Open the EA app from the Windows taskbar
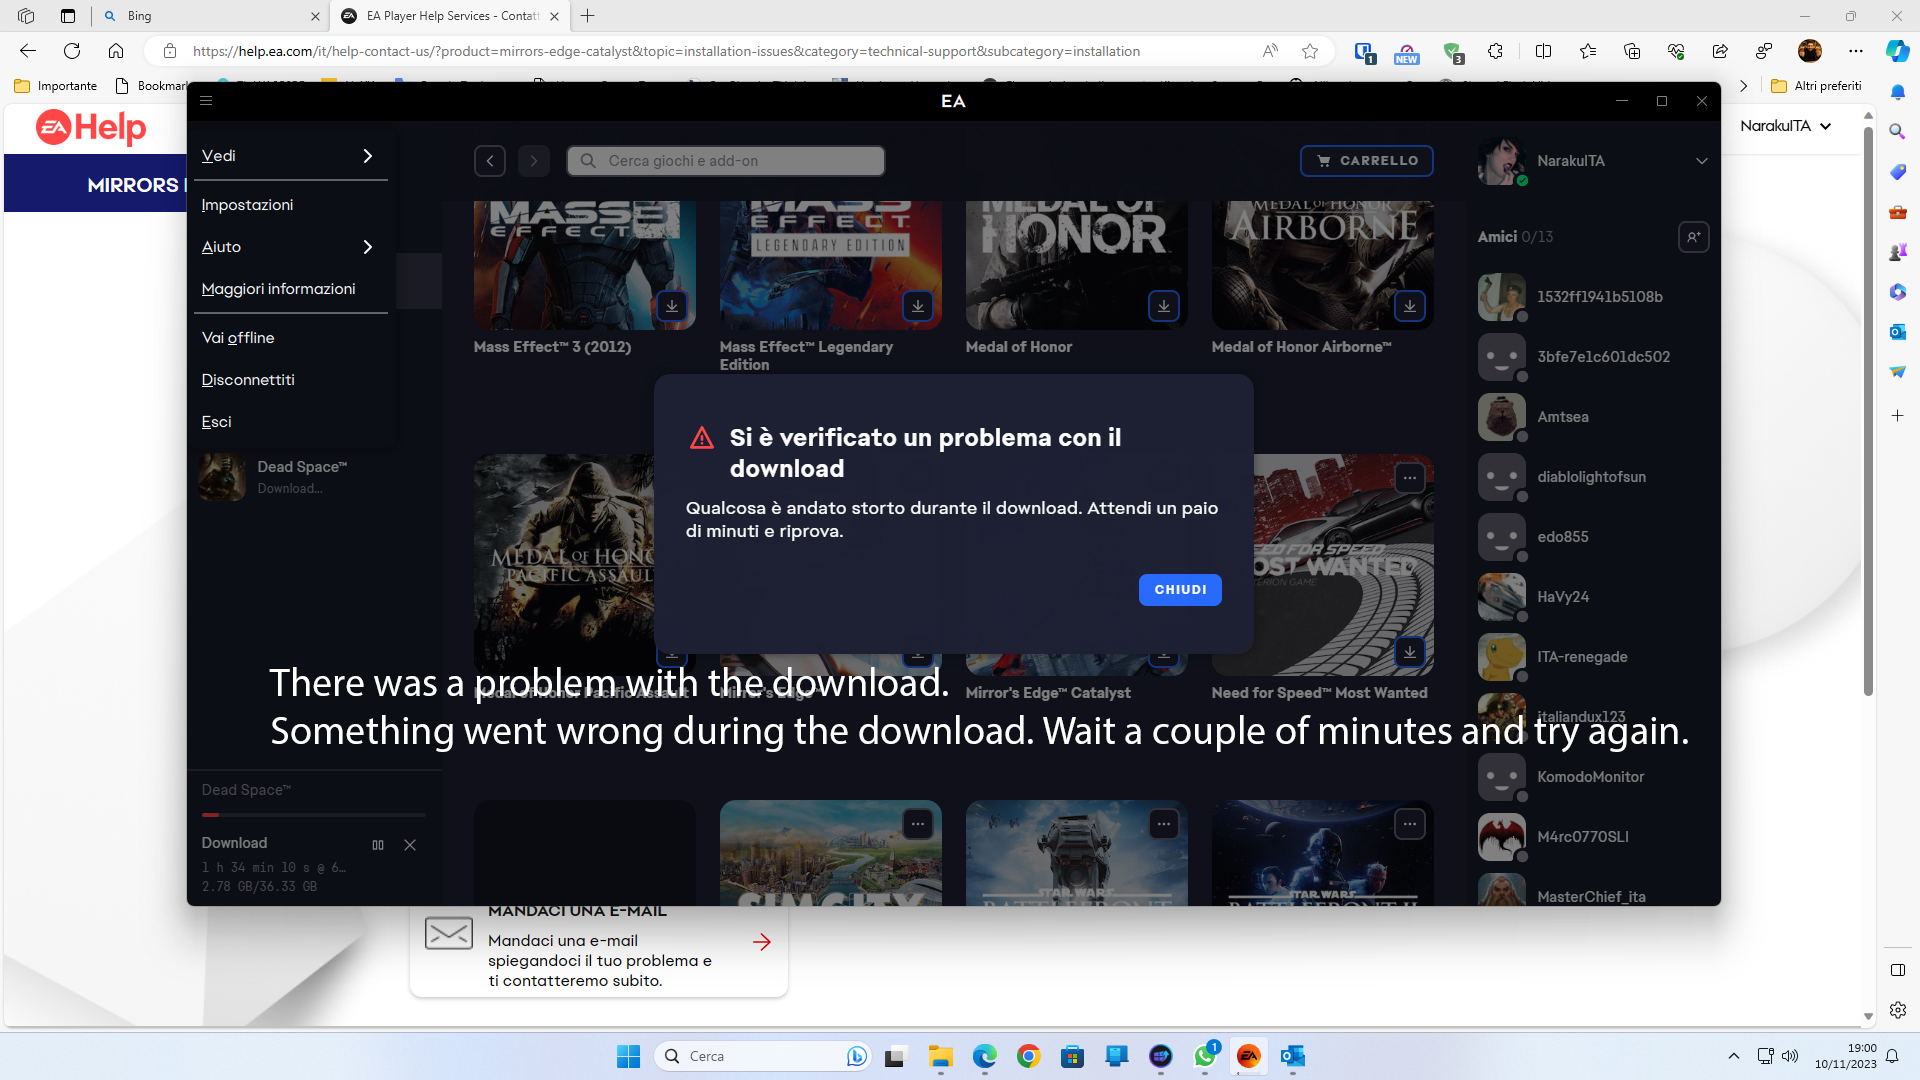The image size is (1920, 1080). [1249, 1056]
